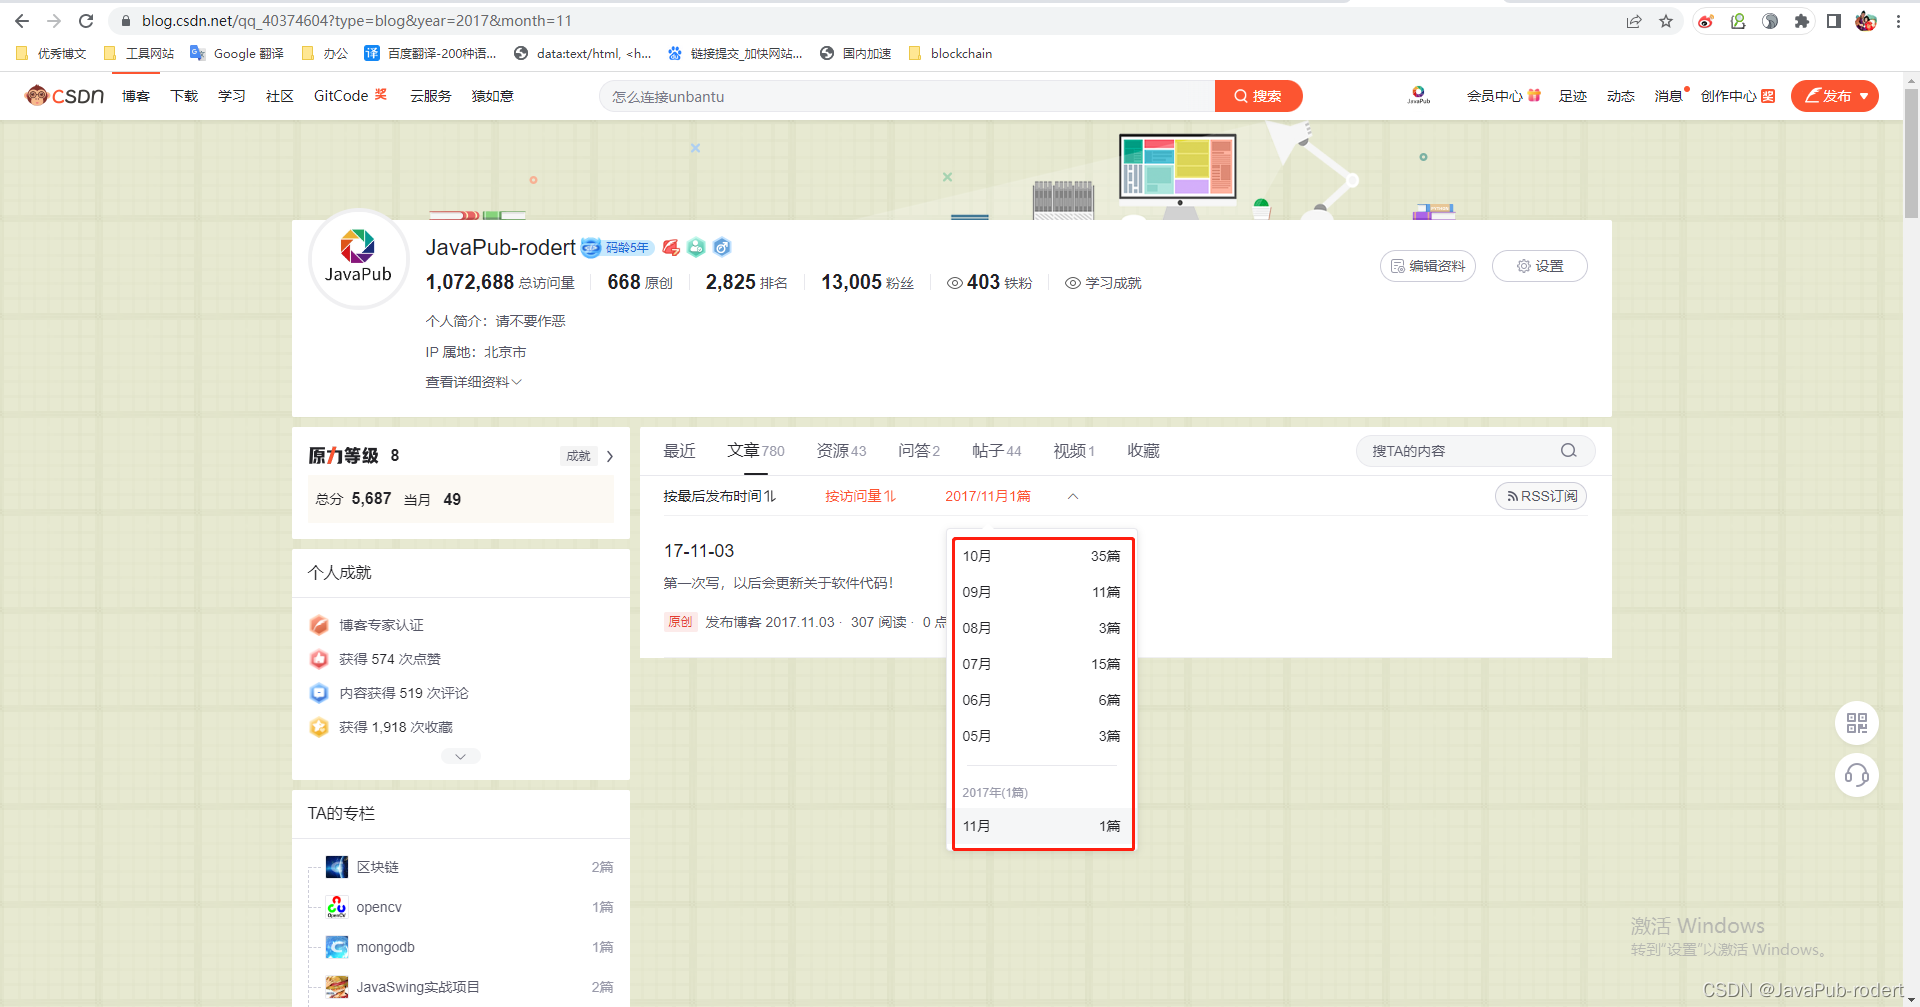Click the JavaPub avatar in top navigation
This screenshot has height=1007, width=1920.
point(1419,93)
